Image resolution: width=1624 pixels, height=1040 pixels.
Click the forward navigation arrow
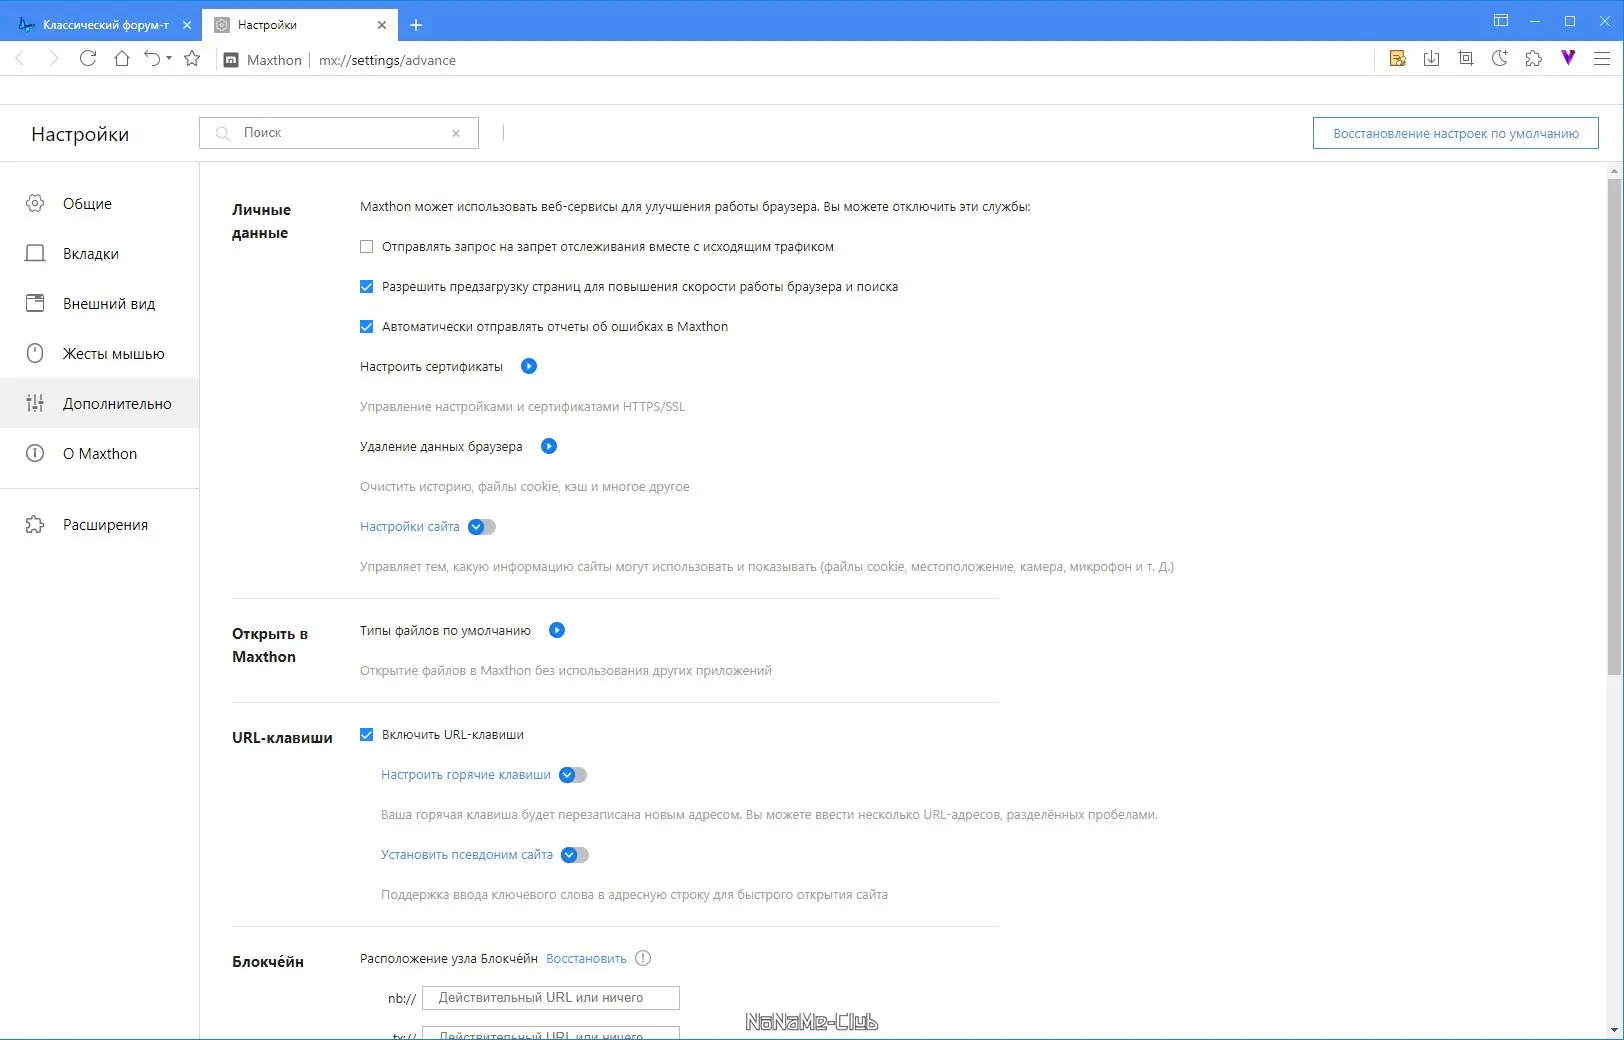[54, 59]
